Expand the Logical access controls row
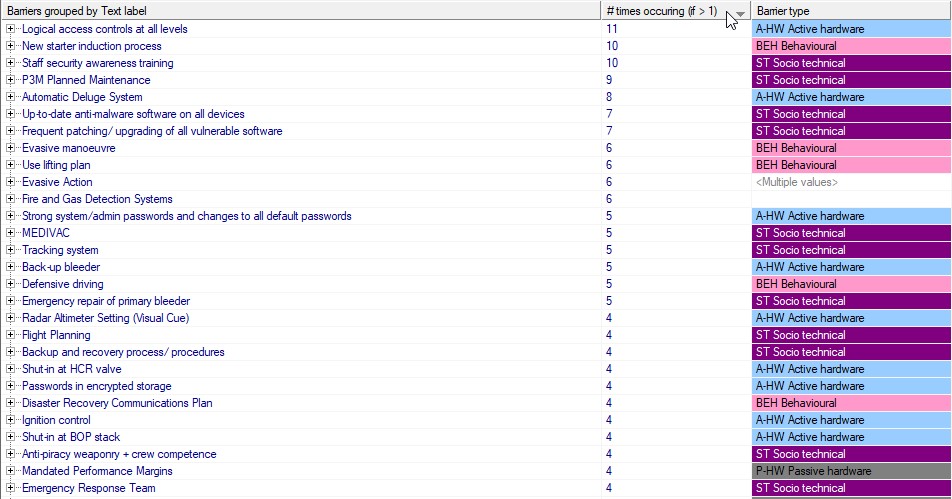Viewport: 952px width, 499px height. [x=11, y=29]
